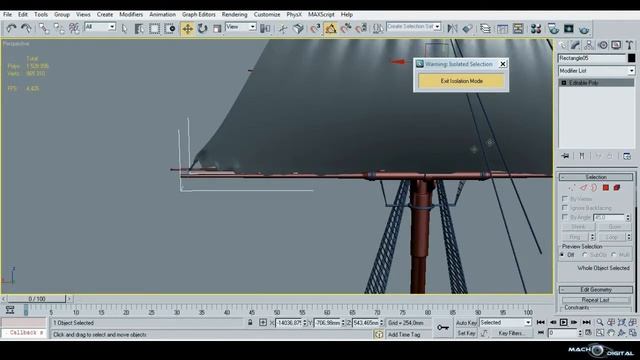Toggle the Auto Key button
640x360 pixels.
[x=466, y=323]
